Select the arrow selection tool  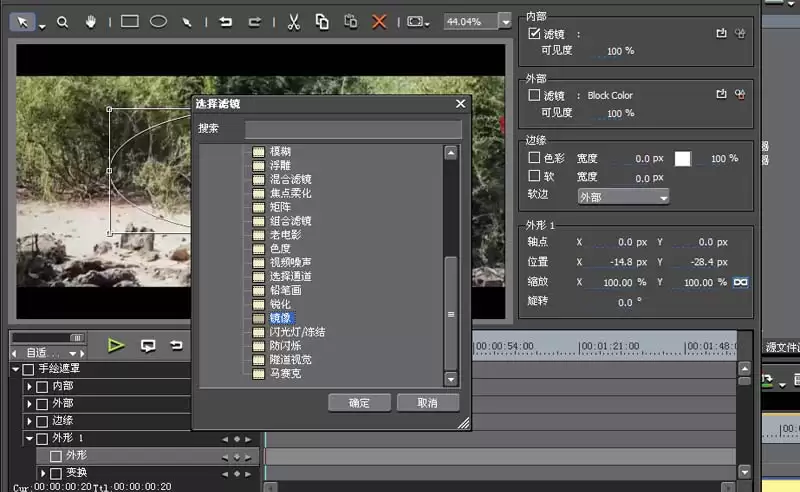(x=22, y=22)
